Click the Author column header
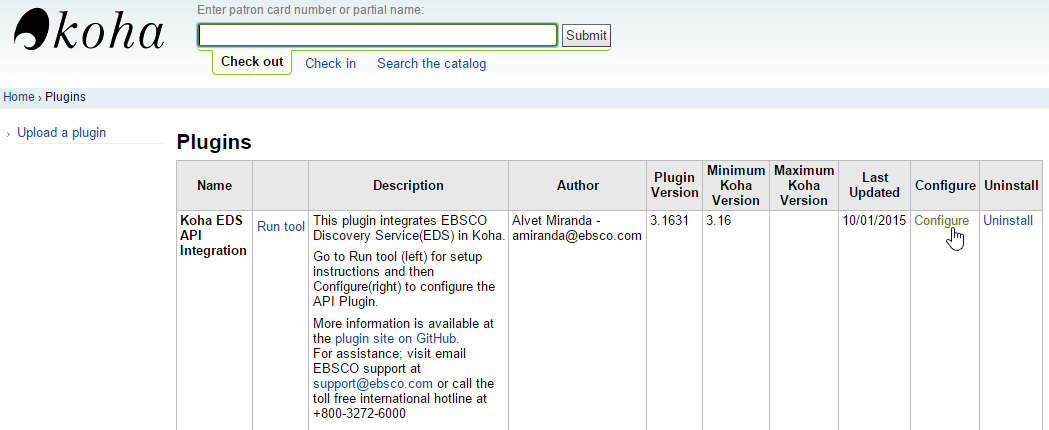Image resolution: width=1049 pixels, height=430 pixels. tap(578, 185)
